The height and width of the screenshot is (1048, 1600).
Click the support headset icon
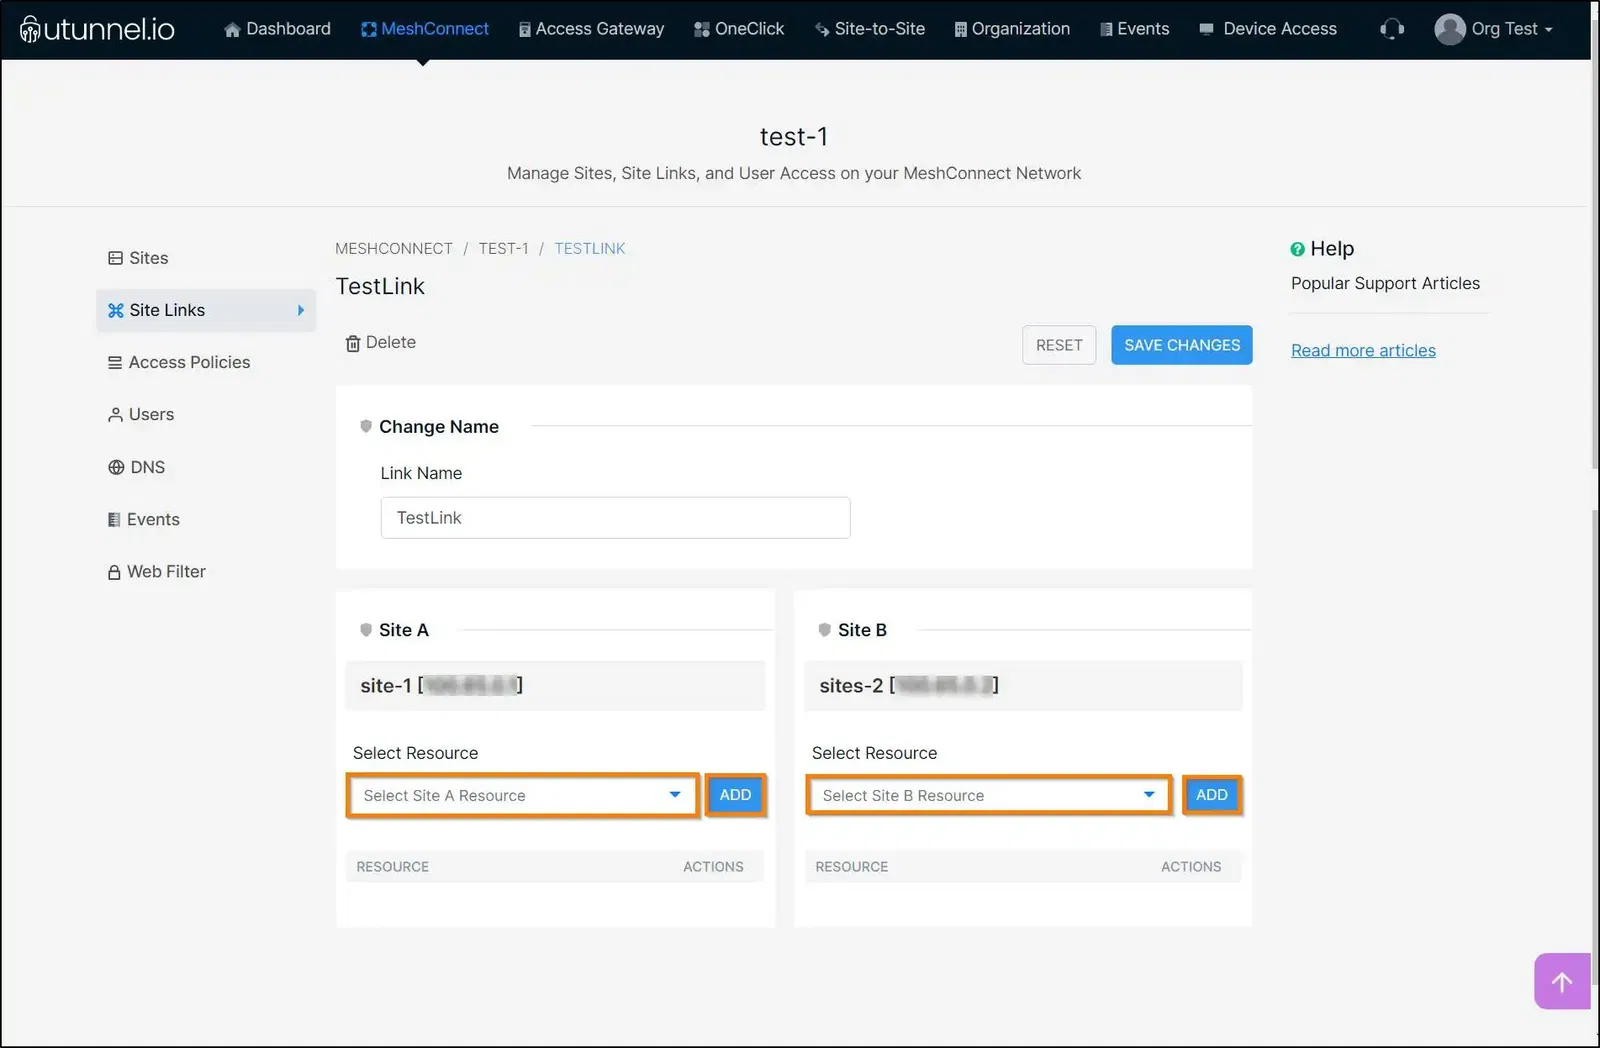coord(1392,29)
